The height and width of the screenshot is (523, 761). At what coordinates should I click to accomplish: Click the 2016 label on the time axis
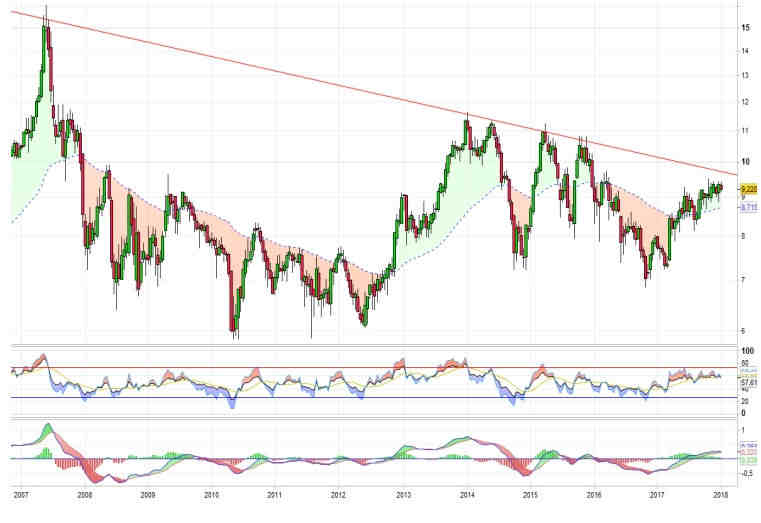[594, 495]
